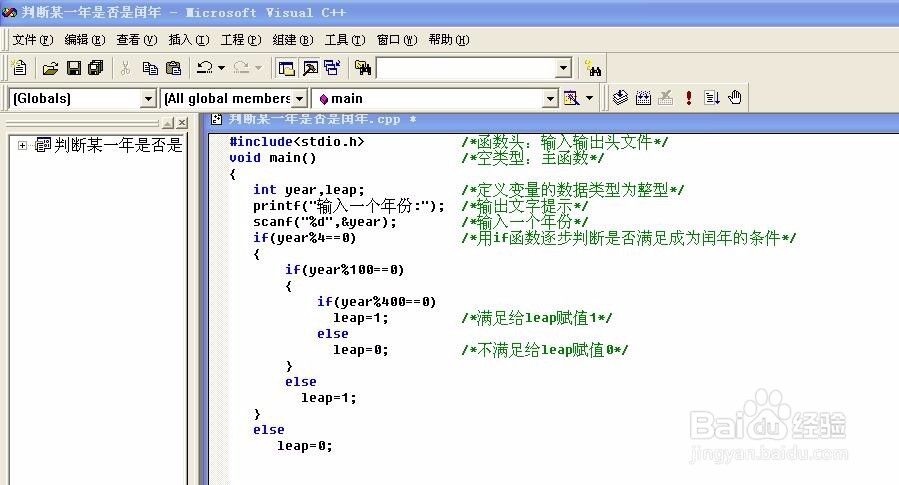Image resolution: width=899 pixels, height=485 pixels.
Task: Open the 工具 menu
Action: pos(345,40)
